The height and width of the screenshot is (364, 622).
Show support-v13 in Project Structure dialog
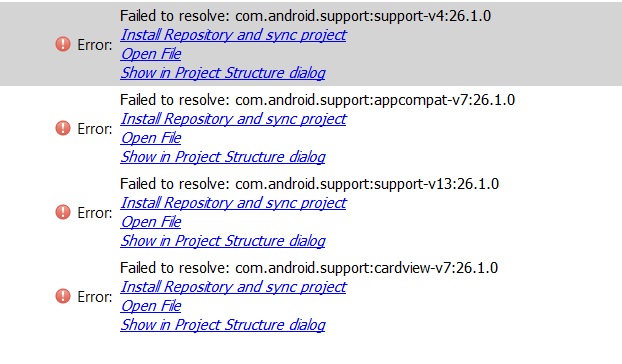(223, 241)
